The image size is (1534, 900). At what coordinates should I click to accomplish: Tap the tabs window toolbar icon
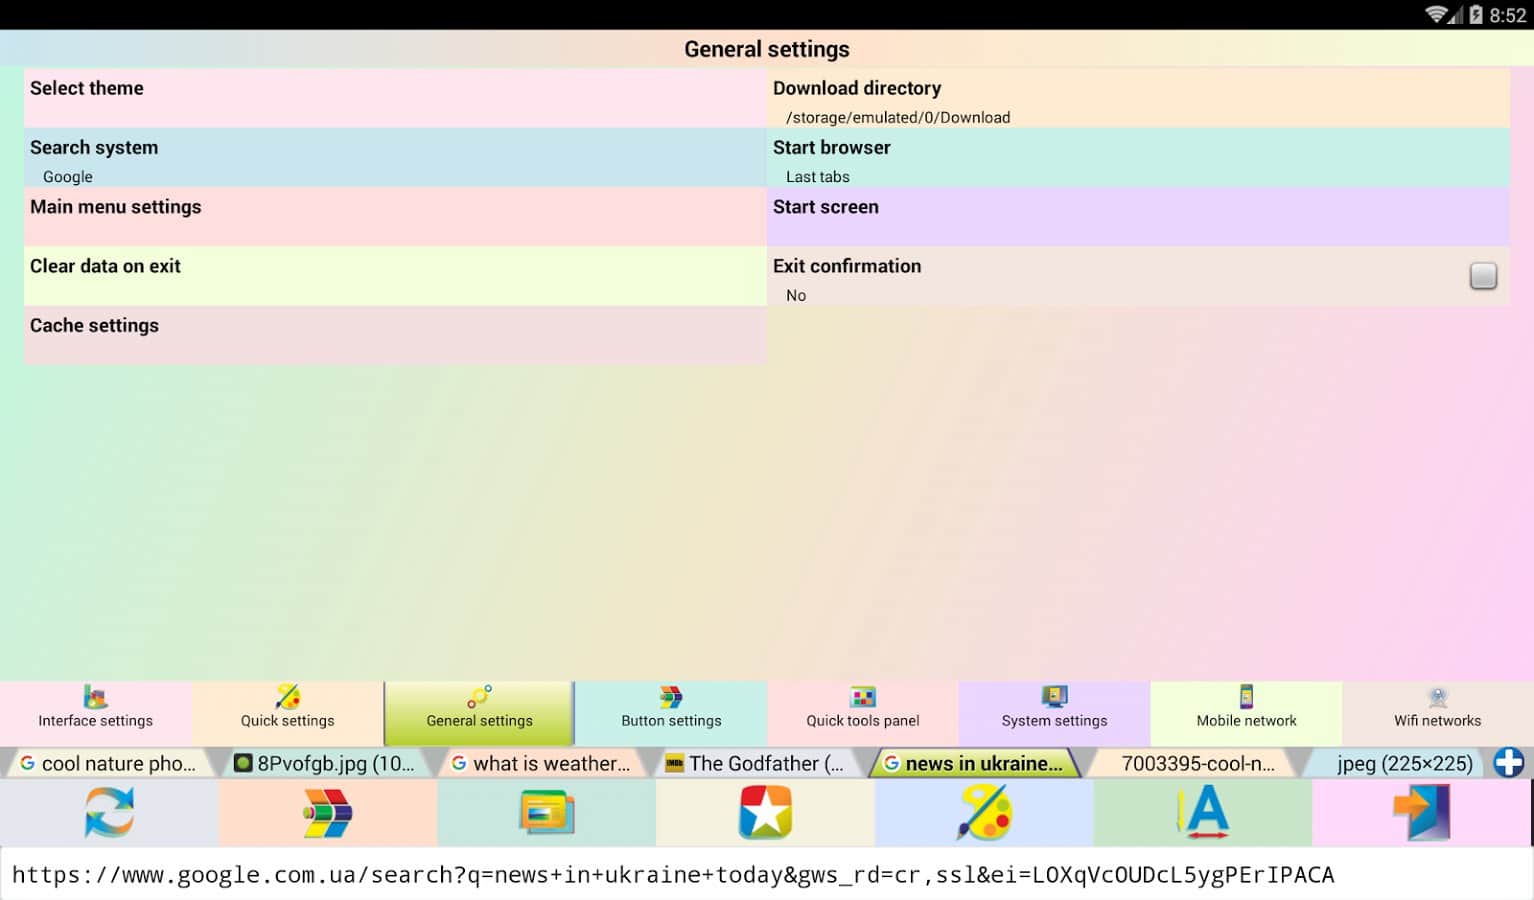coord(546,812)
